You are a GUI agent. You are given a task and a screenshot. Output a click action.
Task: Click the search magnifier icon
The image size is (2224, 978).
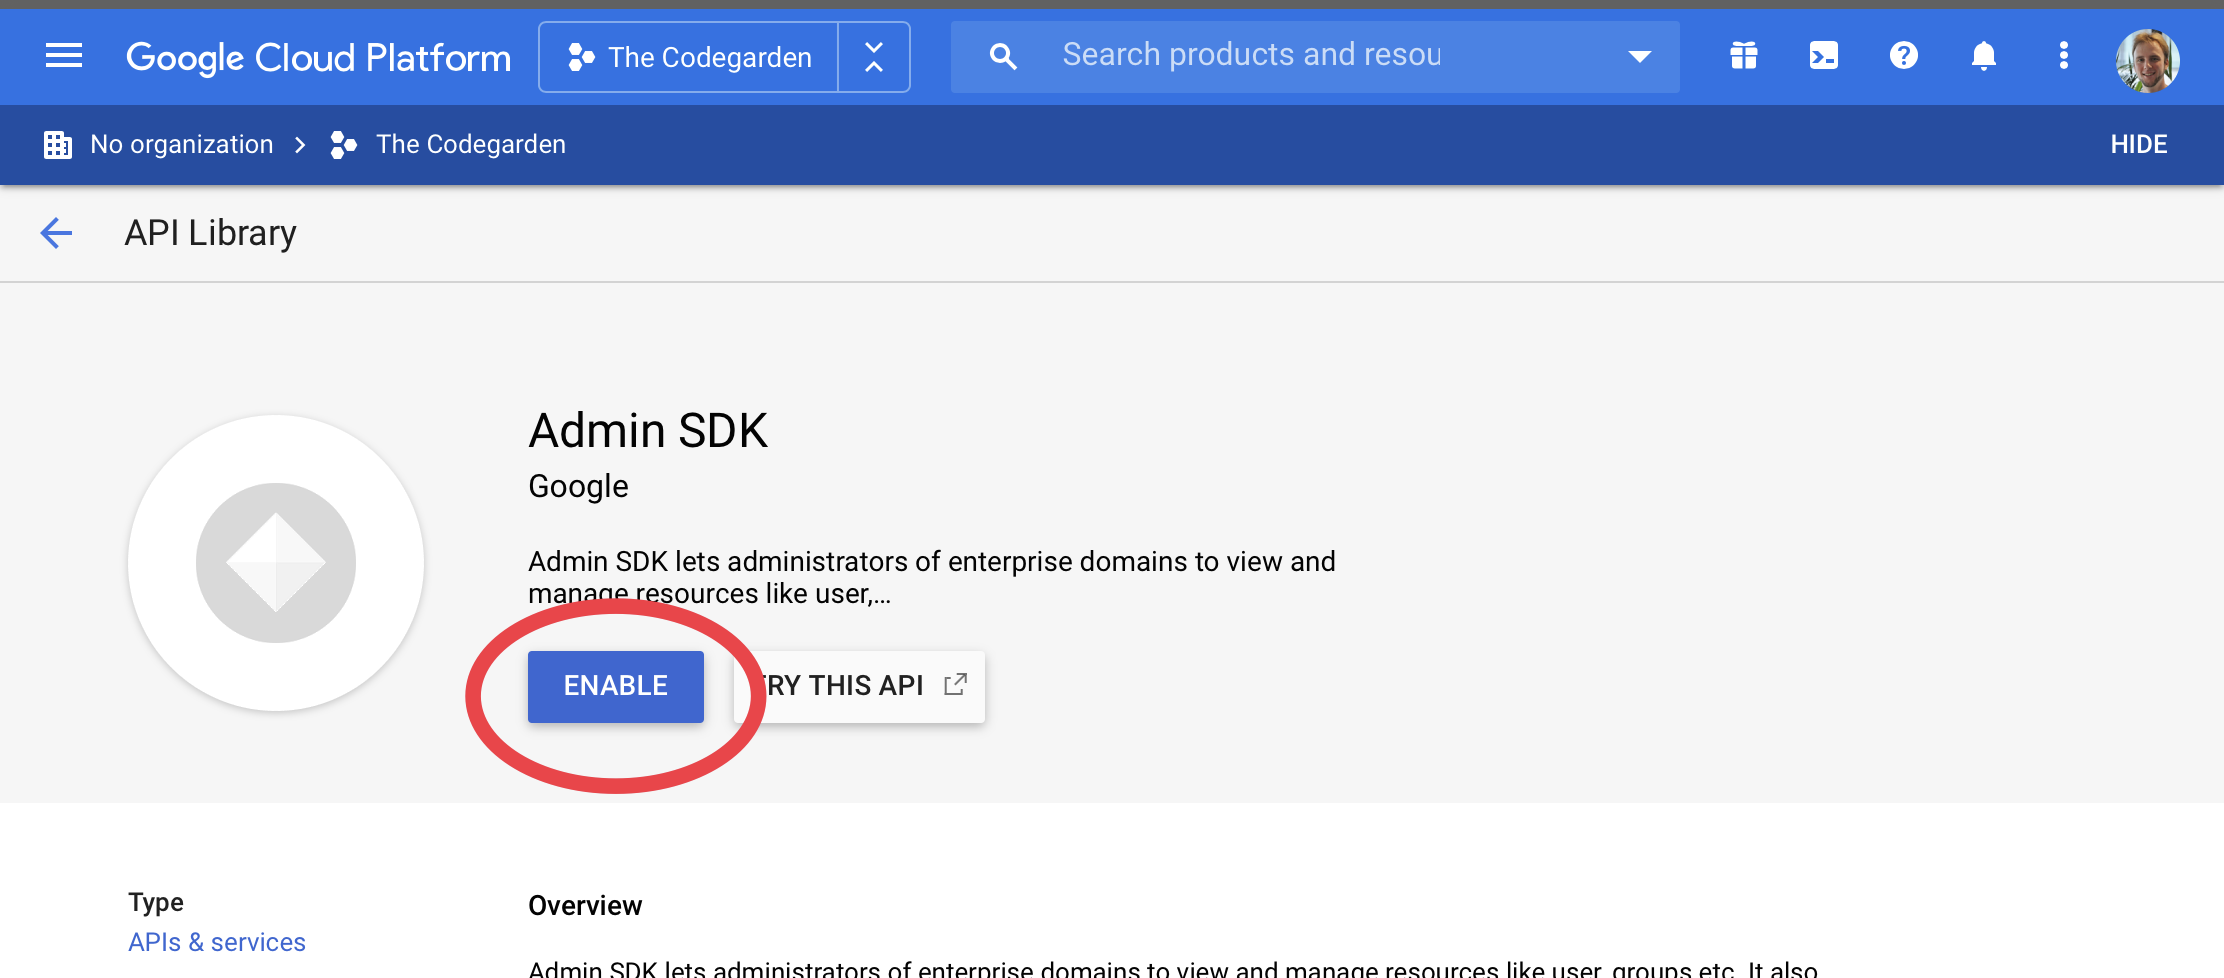(x=1002, y=56)
